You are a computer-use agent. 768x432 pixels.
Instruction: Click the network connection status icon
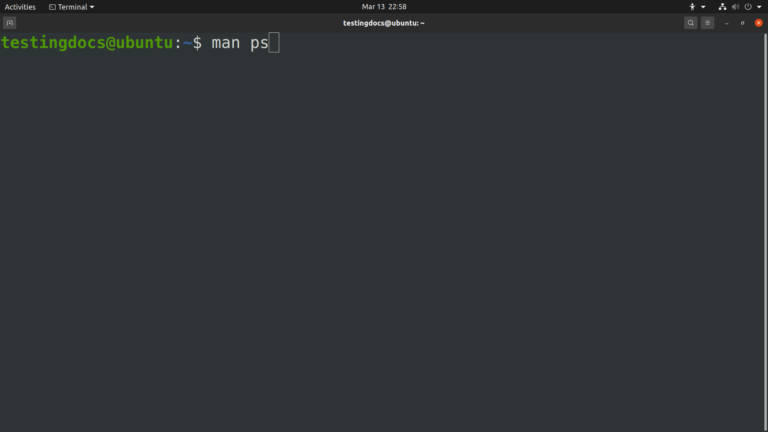pos(722,7)
